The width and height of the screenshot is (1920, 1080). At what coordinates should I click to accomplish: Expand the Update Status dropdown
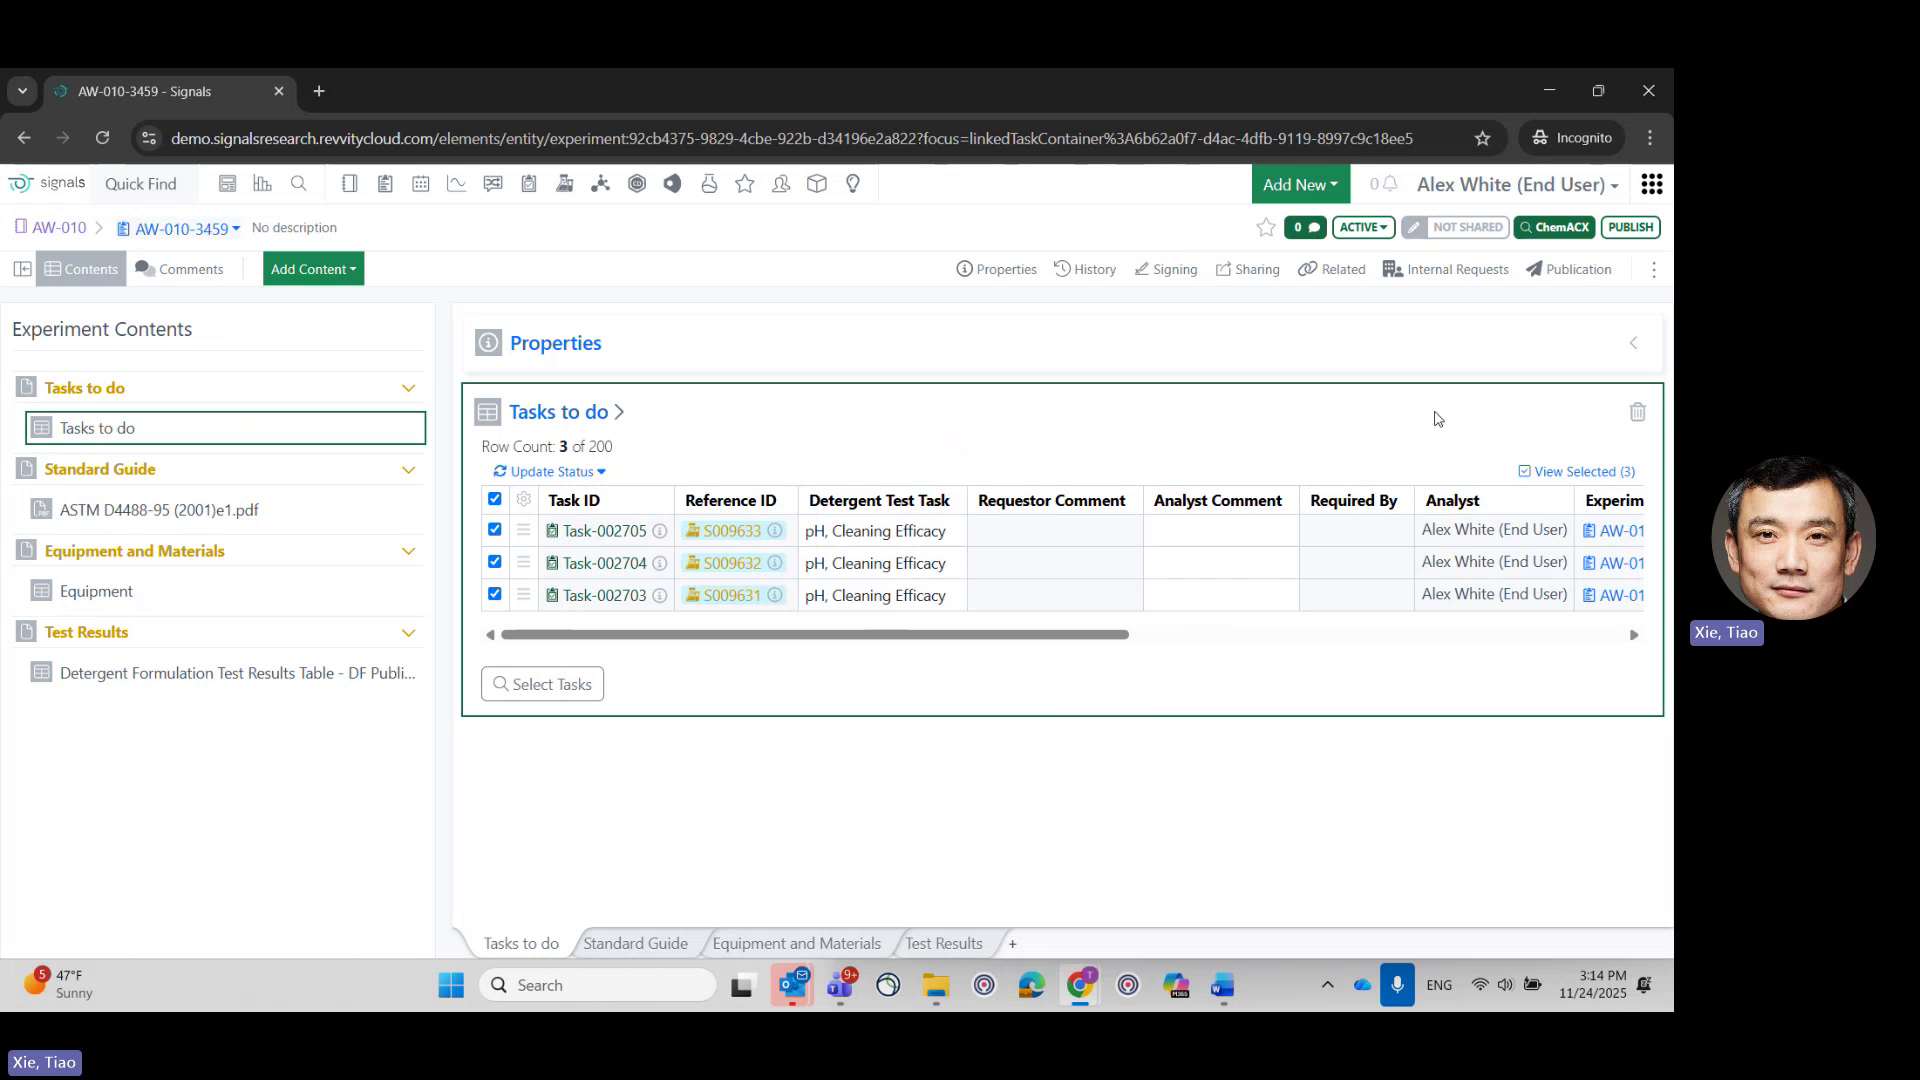(x=548, y=471)
